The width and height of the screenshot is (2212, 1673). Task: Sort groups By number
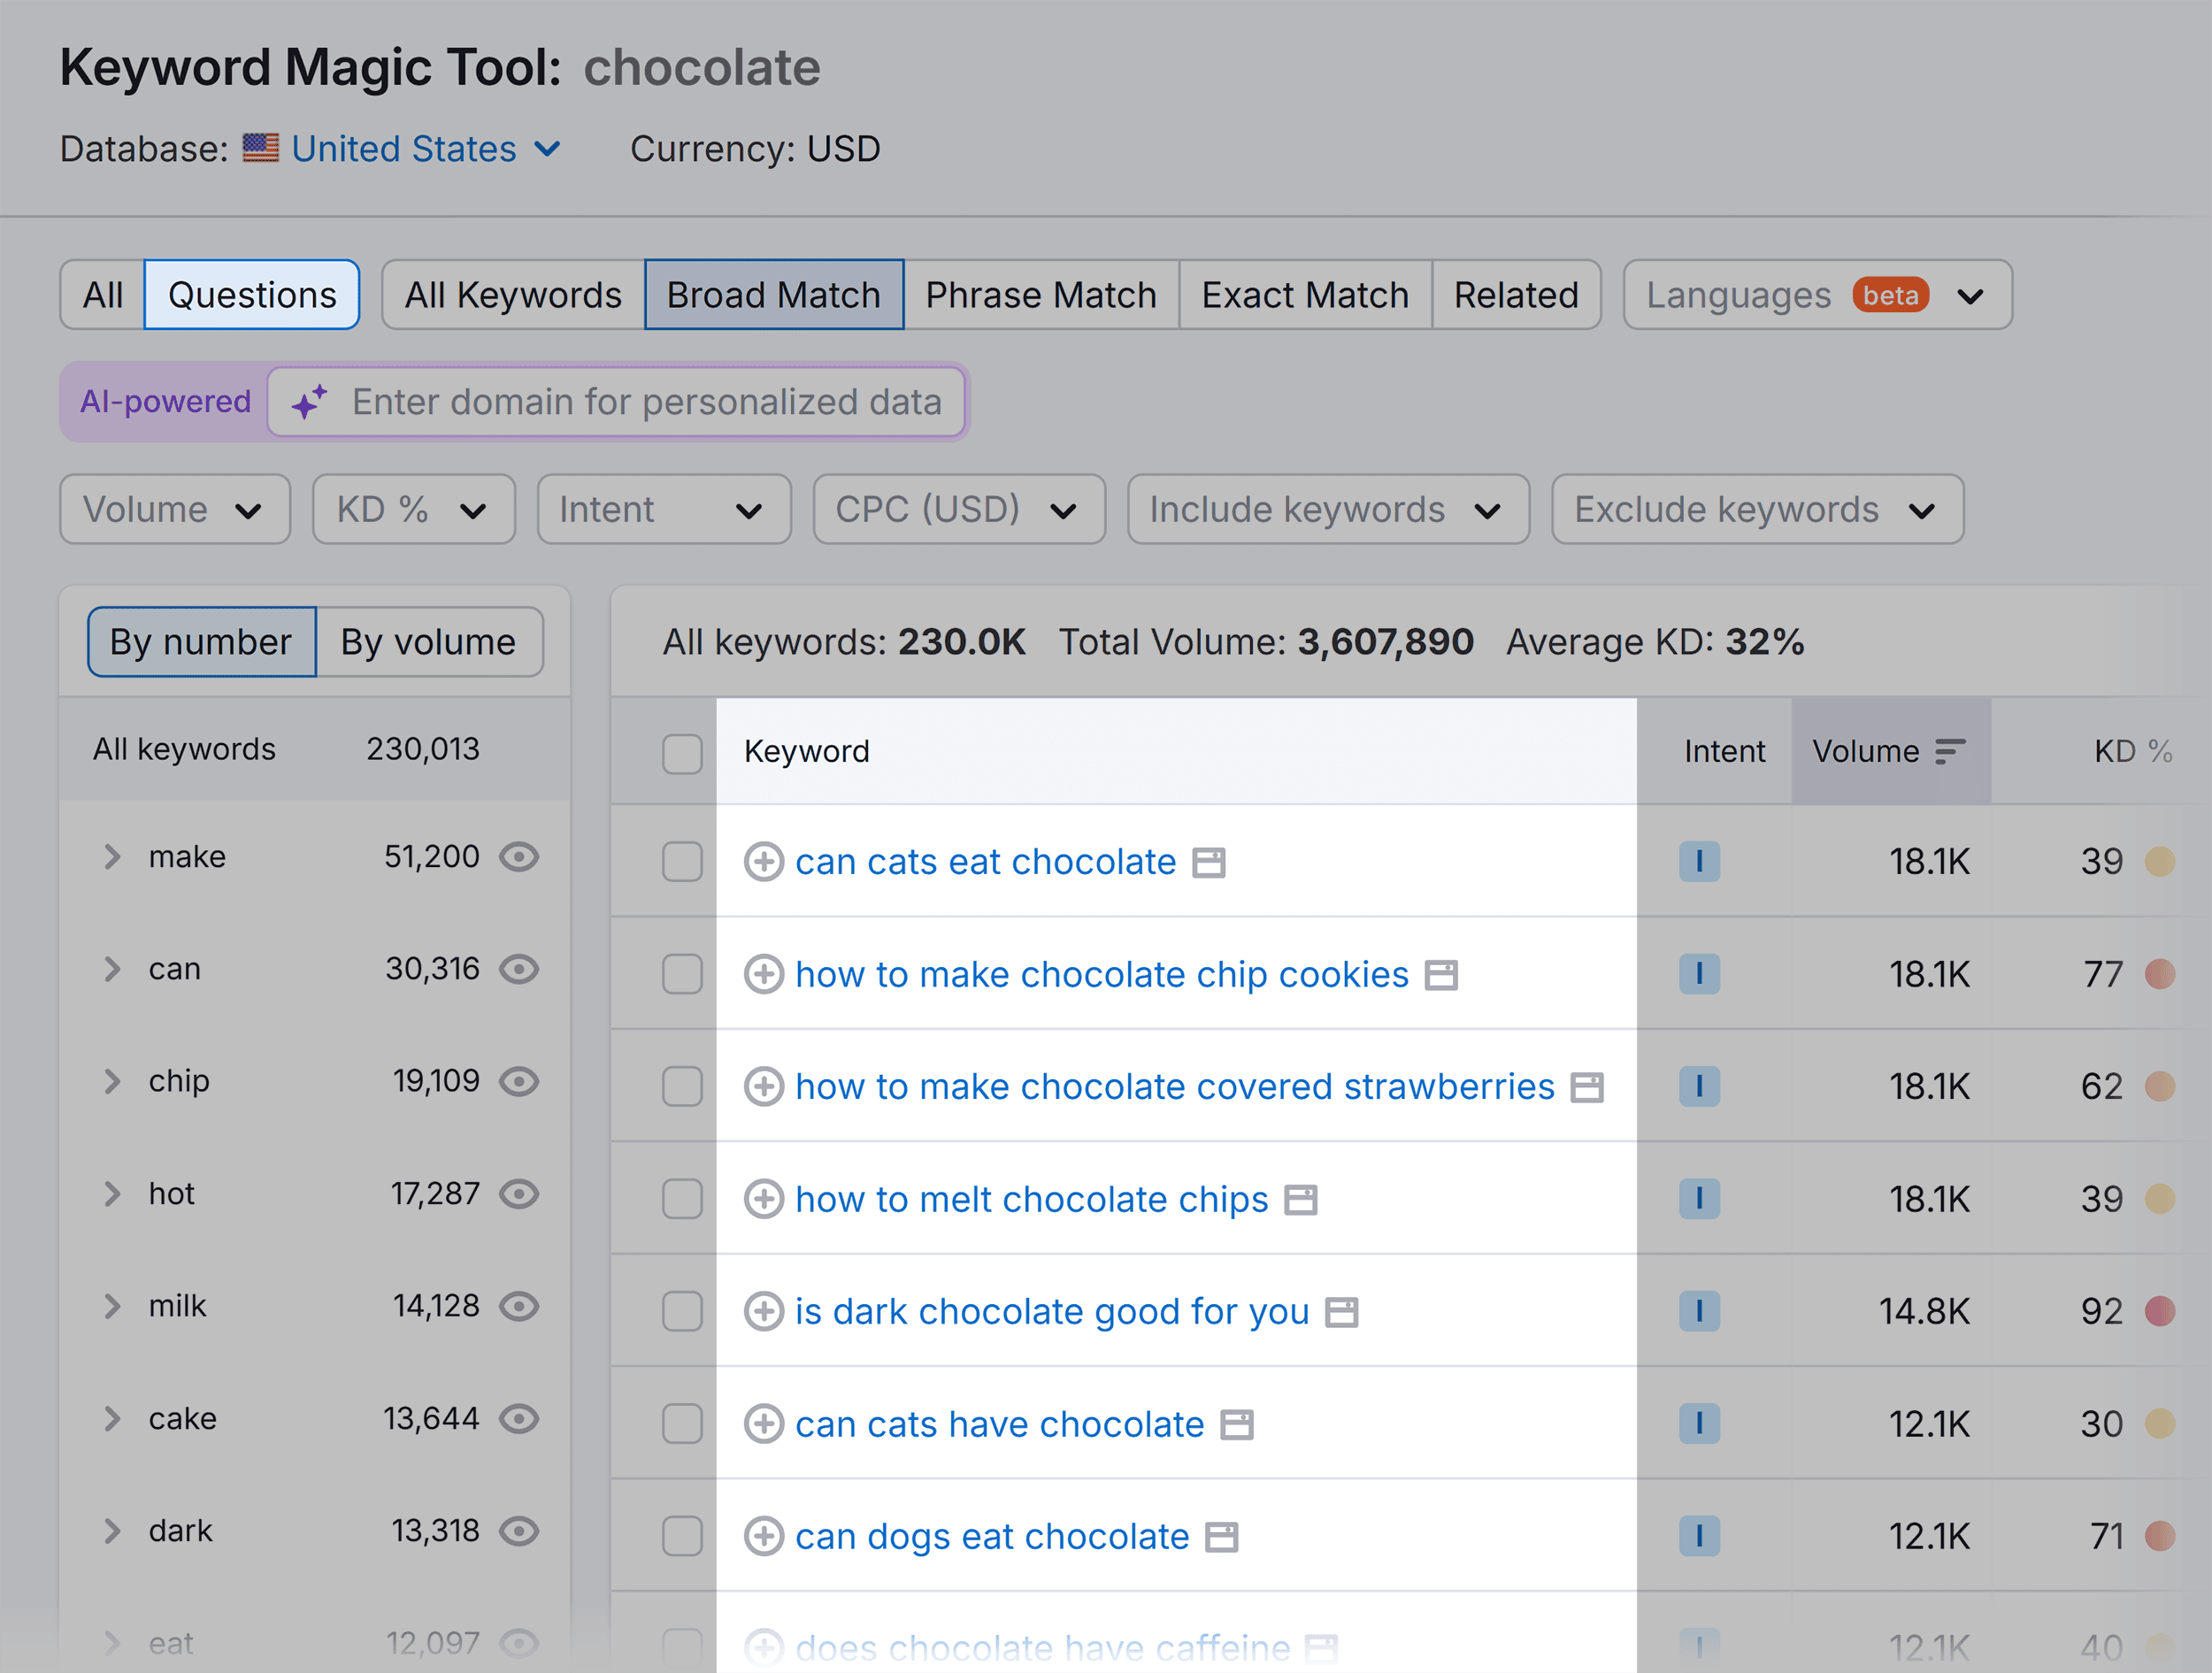202,642
